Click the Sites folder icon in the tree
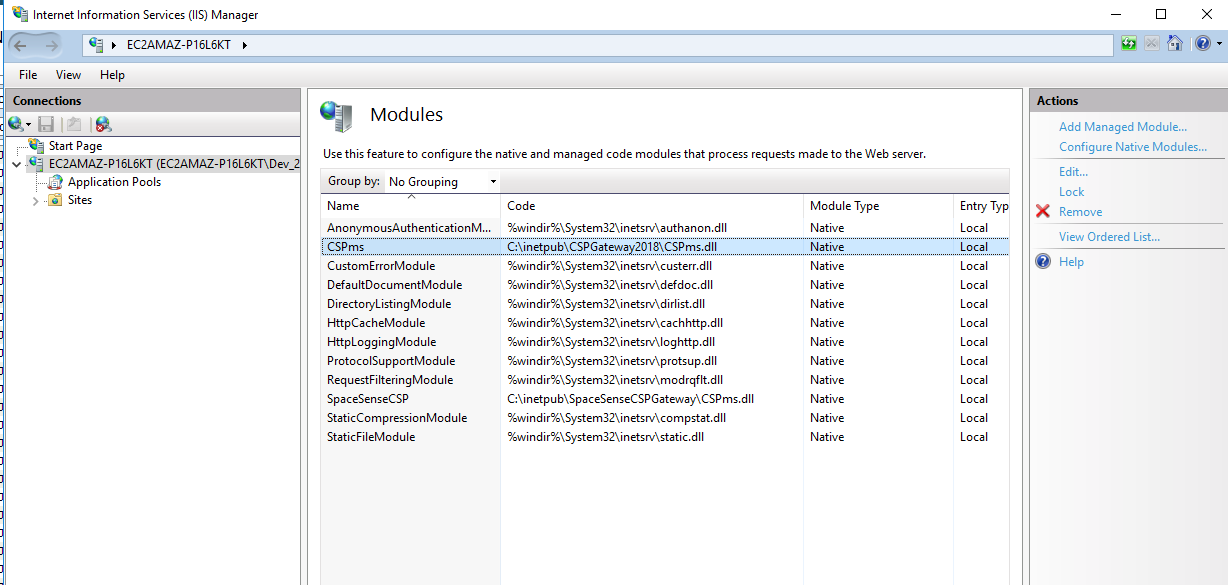 point(56,200)
